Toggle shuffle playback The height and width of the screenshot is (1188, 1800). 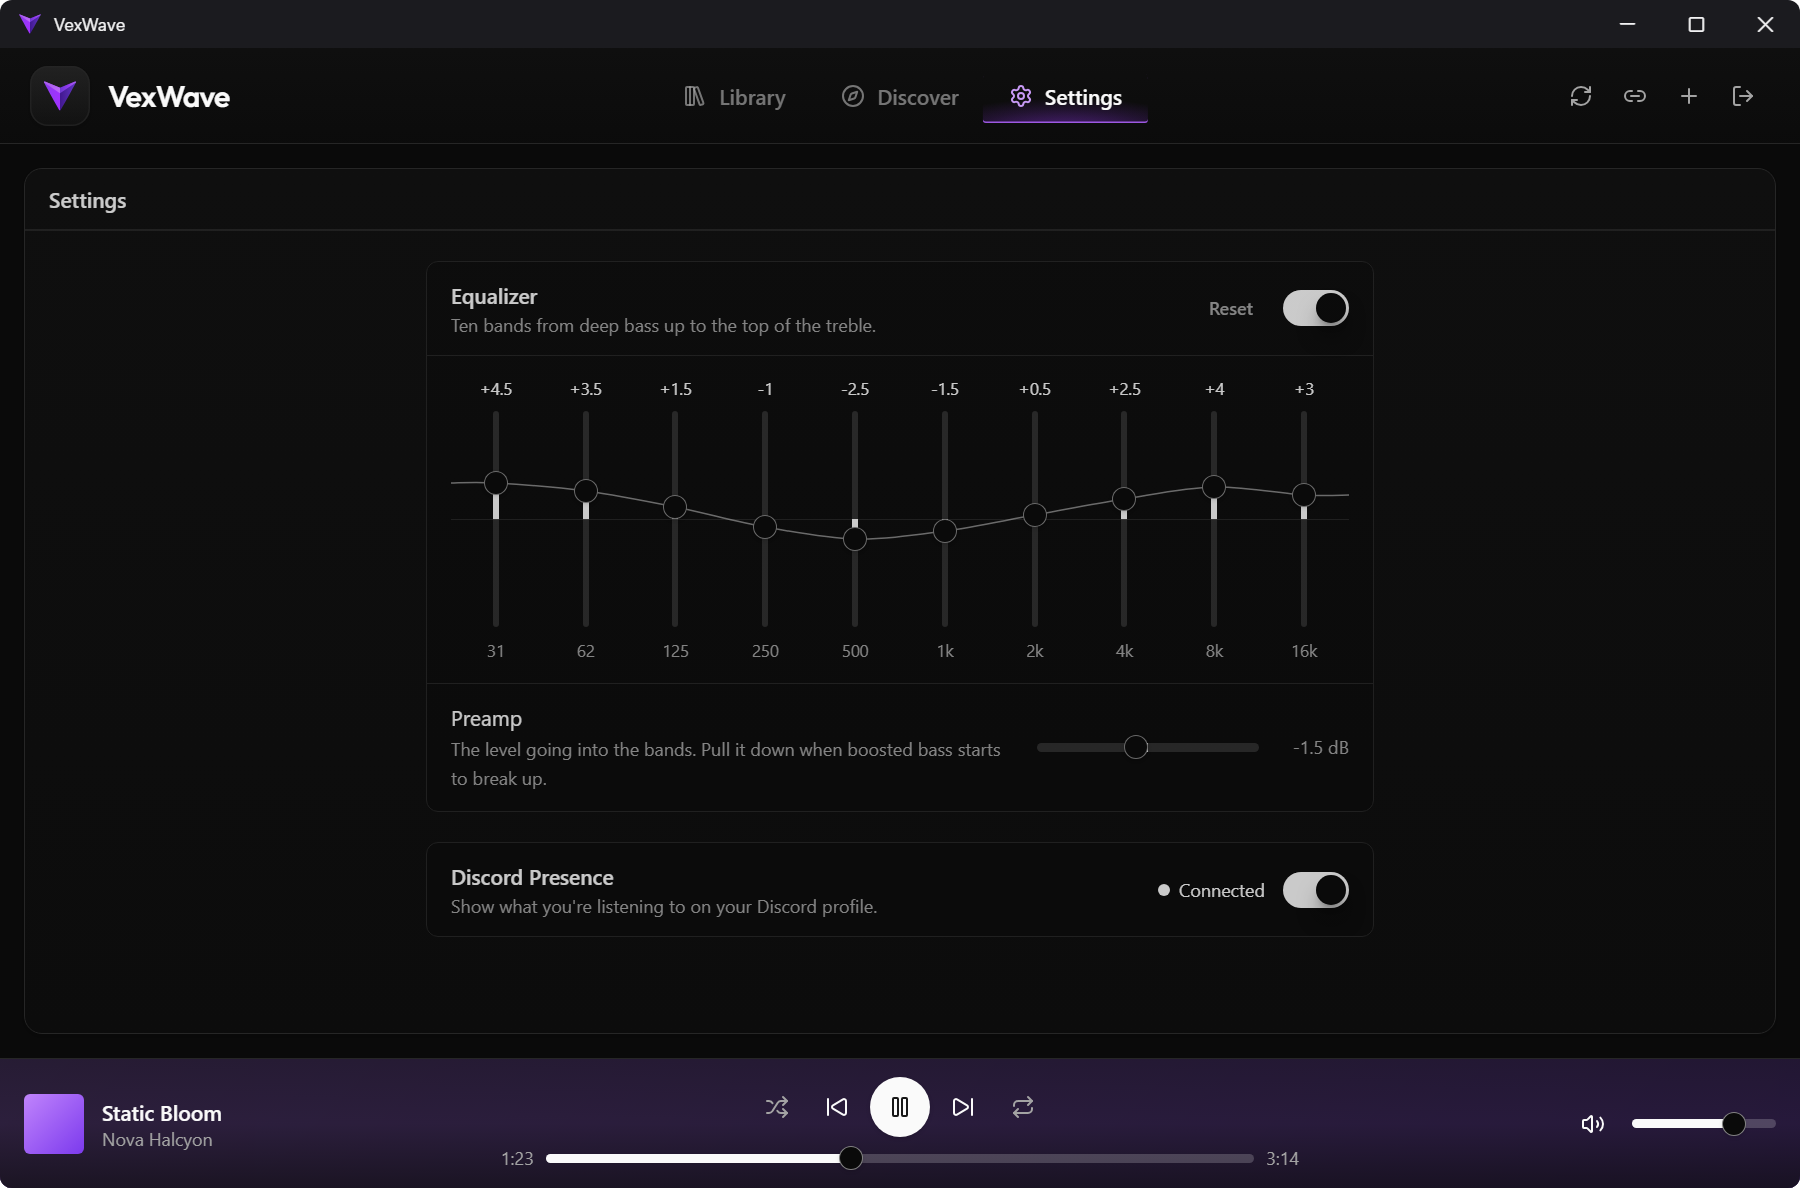[x=777, y=1107]
